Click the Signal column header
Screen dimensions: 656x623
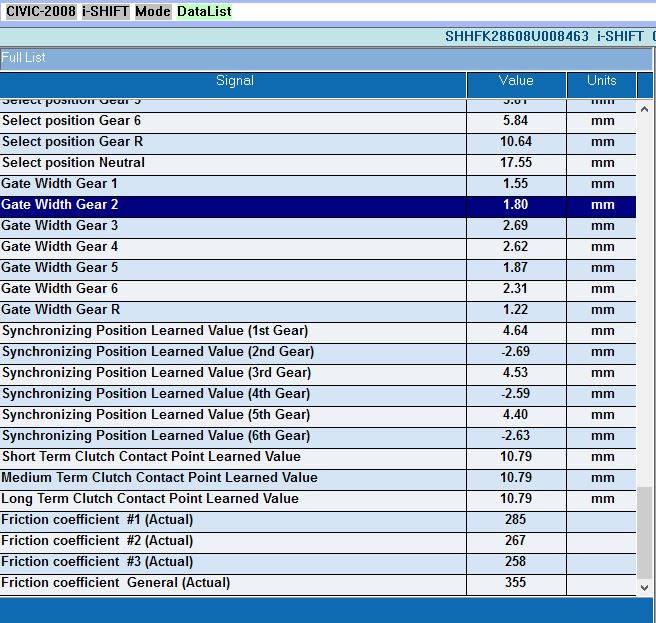(233, 85)
